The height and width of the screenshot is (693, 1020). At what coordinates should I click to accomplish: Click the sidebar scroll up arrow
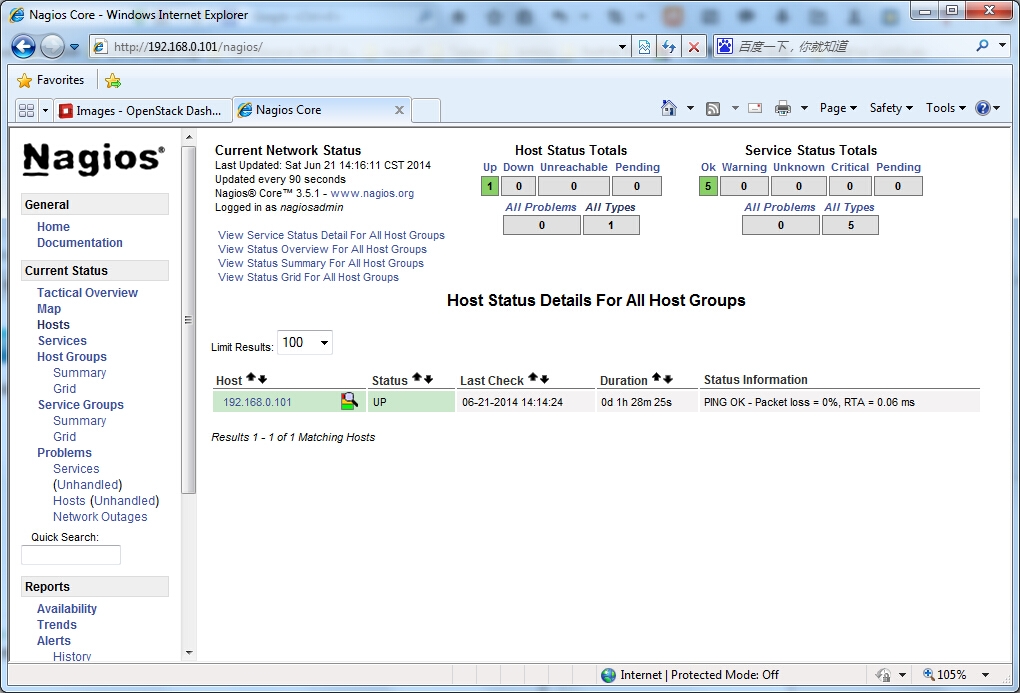coord(189,137)
